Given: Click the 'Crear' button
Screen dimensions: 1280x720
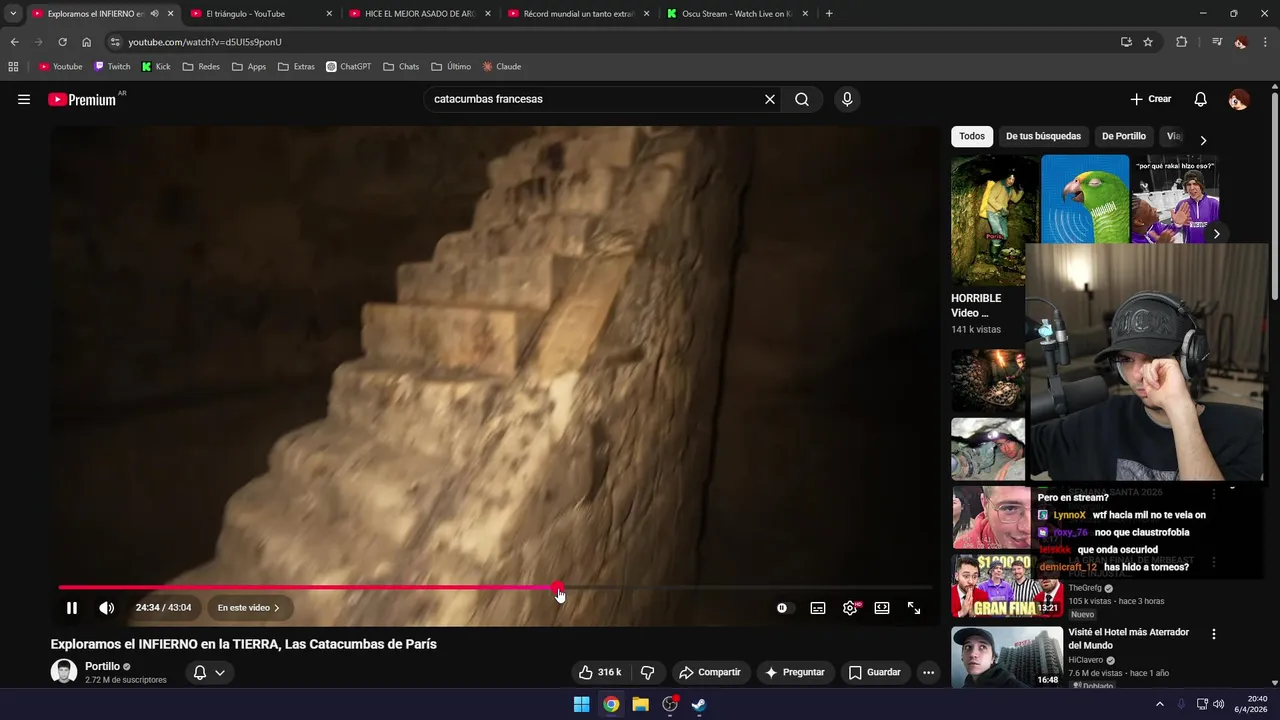Looking at the screenshot, I should pyautogui.click(x=1151, y=99).
